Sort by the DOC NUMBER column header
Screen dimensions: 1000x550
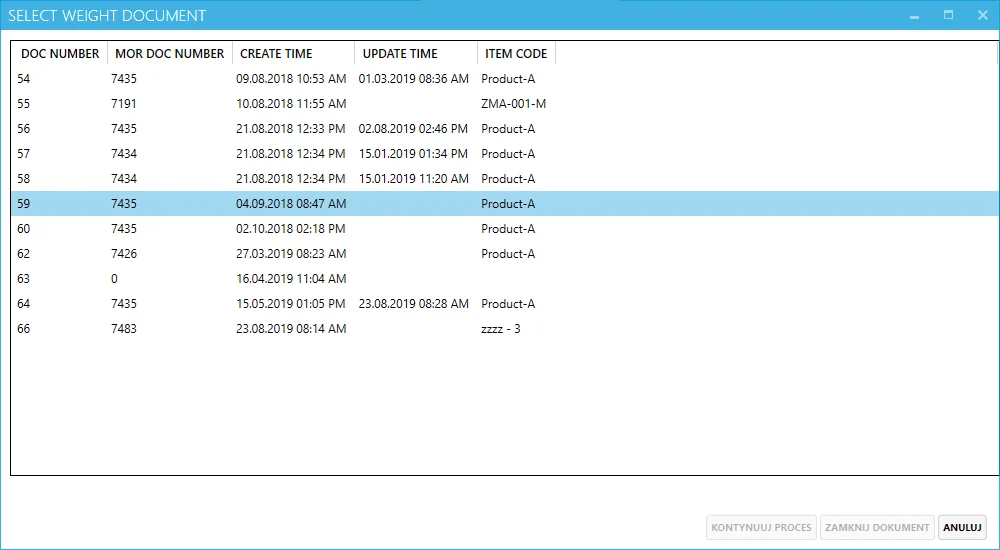[60, 54]
